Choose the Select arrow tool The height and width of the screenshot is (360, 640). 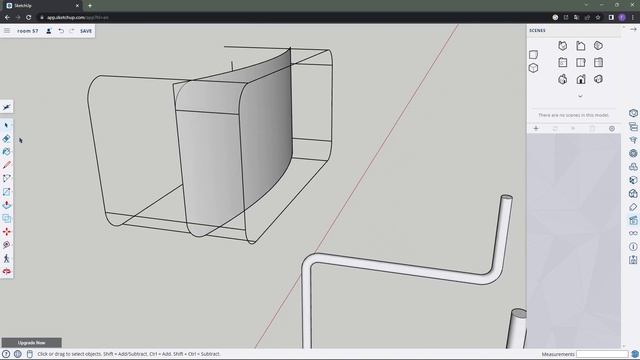6,125
